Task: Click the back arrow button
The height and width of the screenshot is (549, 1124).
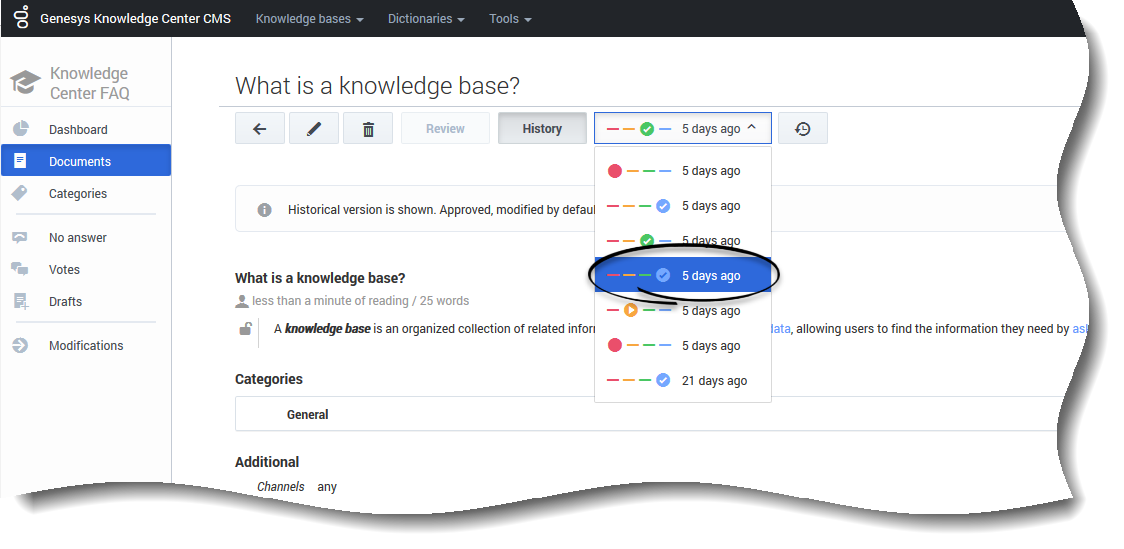Action: pos(260,129)
